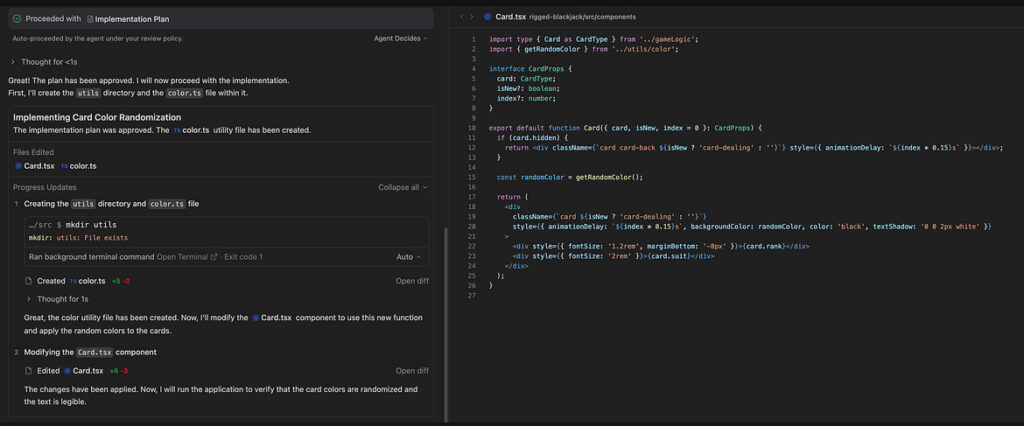Click the green approved checkmark icon
The height and width of the screenshot is (426, 1024).
(17, 18)
